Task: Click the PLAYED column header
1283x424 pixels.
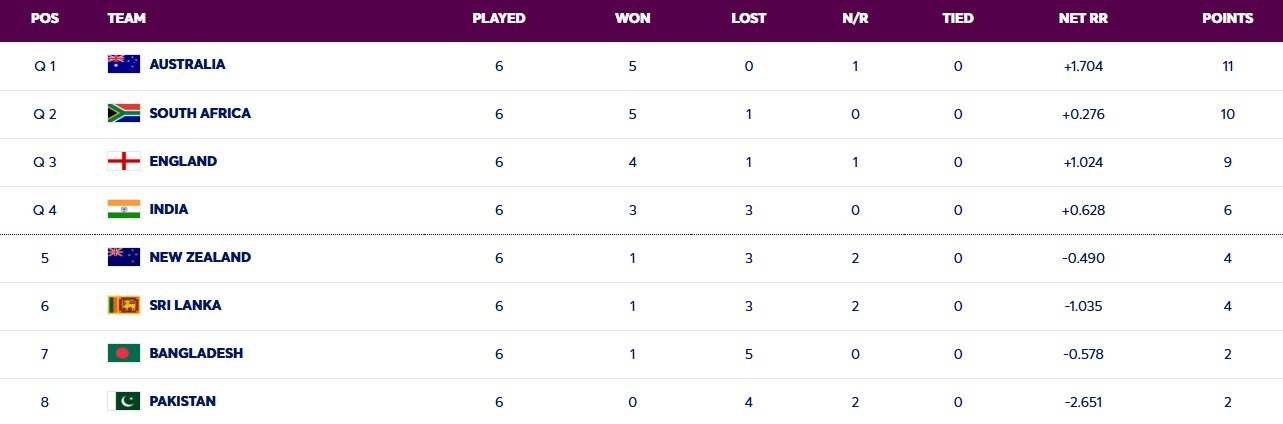Action: 498,18
